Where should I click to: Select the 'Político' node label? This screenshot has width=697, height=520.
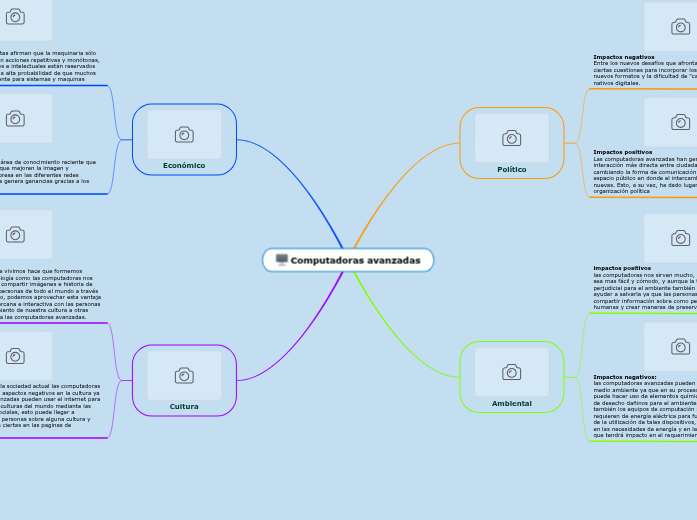[511, 169]
